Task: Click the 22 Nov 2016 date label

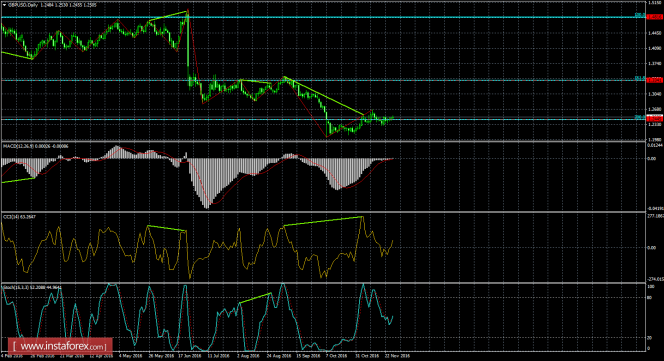Action: (x=397, y=356)
